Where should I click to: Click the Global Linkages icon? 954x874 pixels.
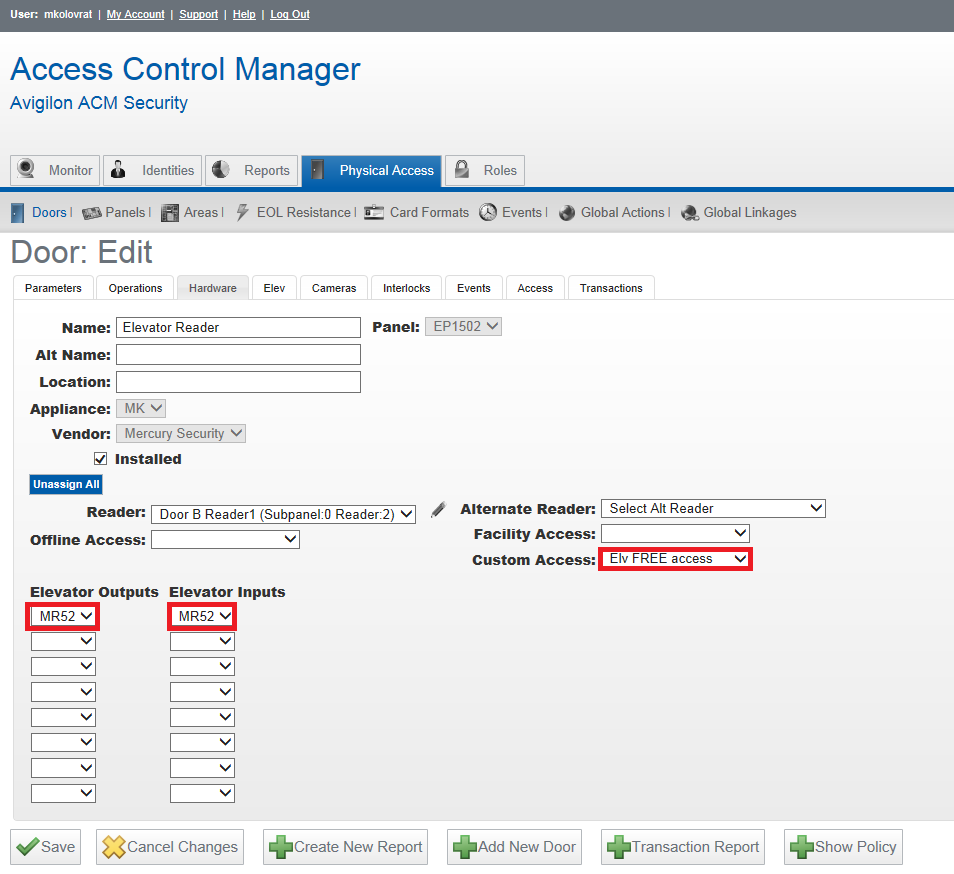pyautogui.click(x=690, y=213)
